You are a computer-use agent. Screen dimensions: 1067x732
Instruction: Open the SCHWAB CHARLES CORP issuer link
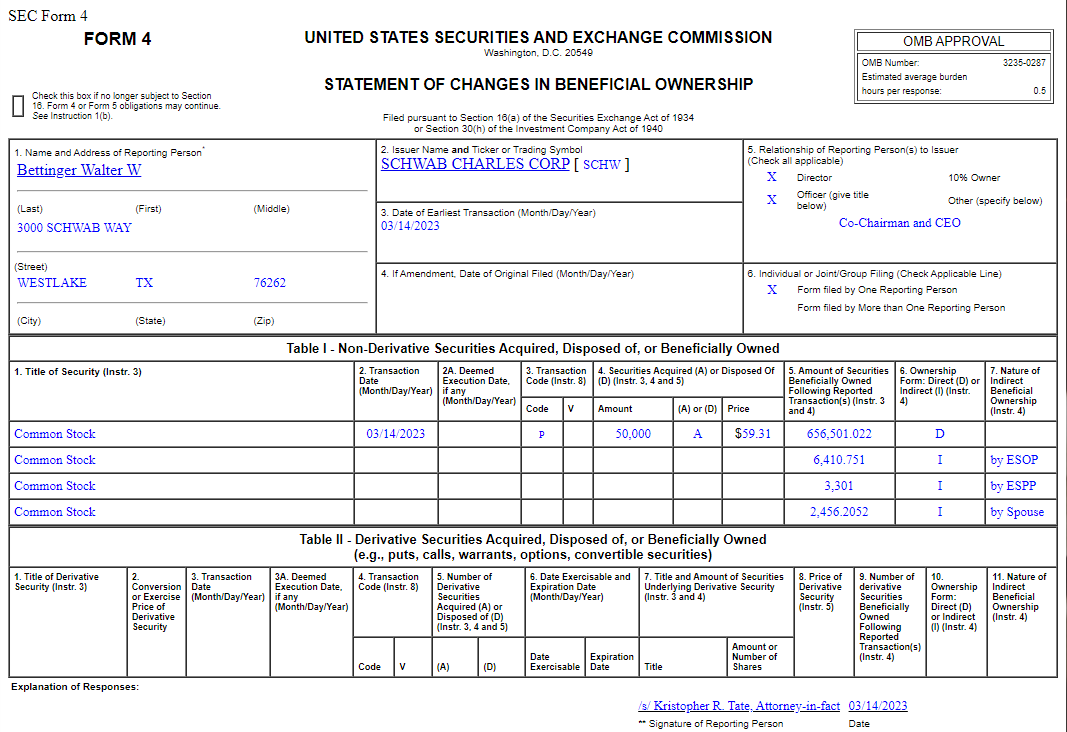point(475,164)
